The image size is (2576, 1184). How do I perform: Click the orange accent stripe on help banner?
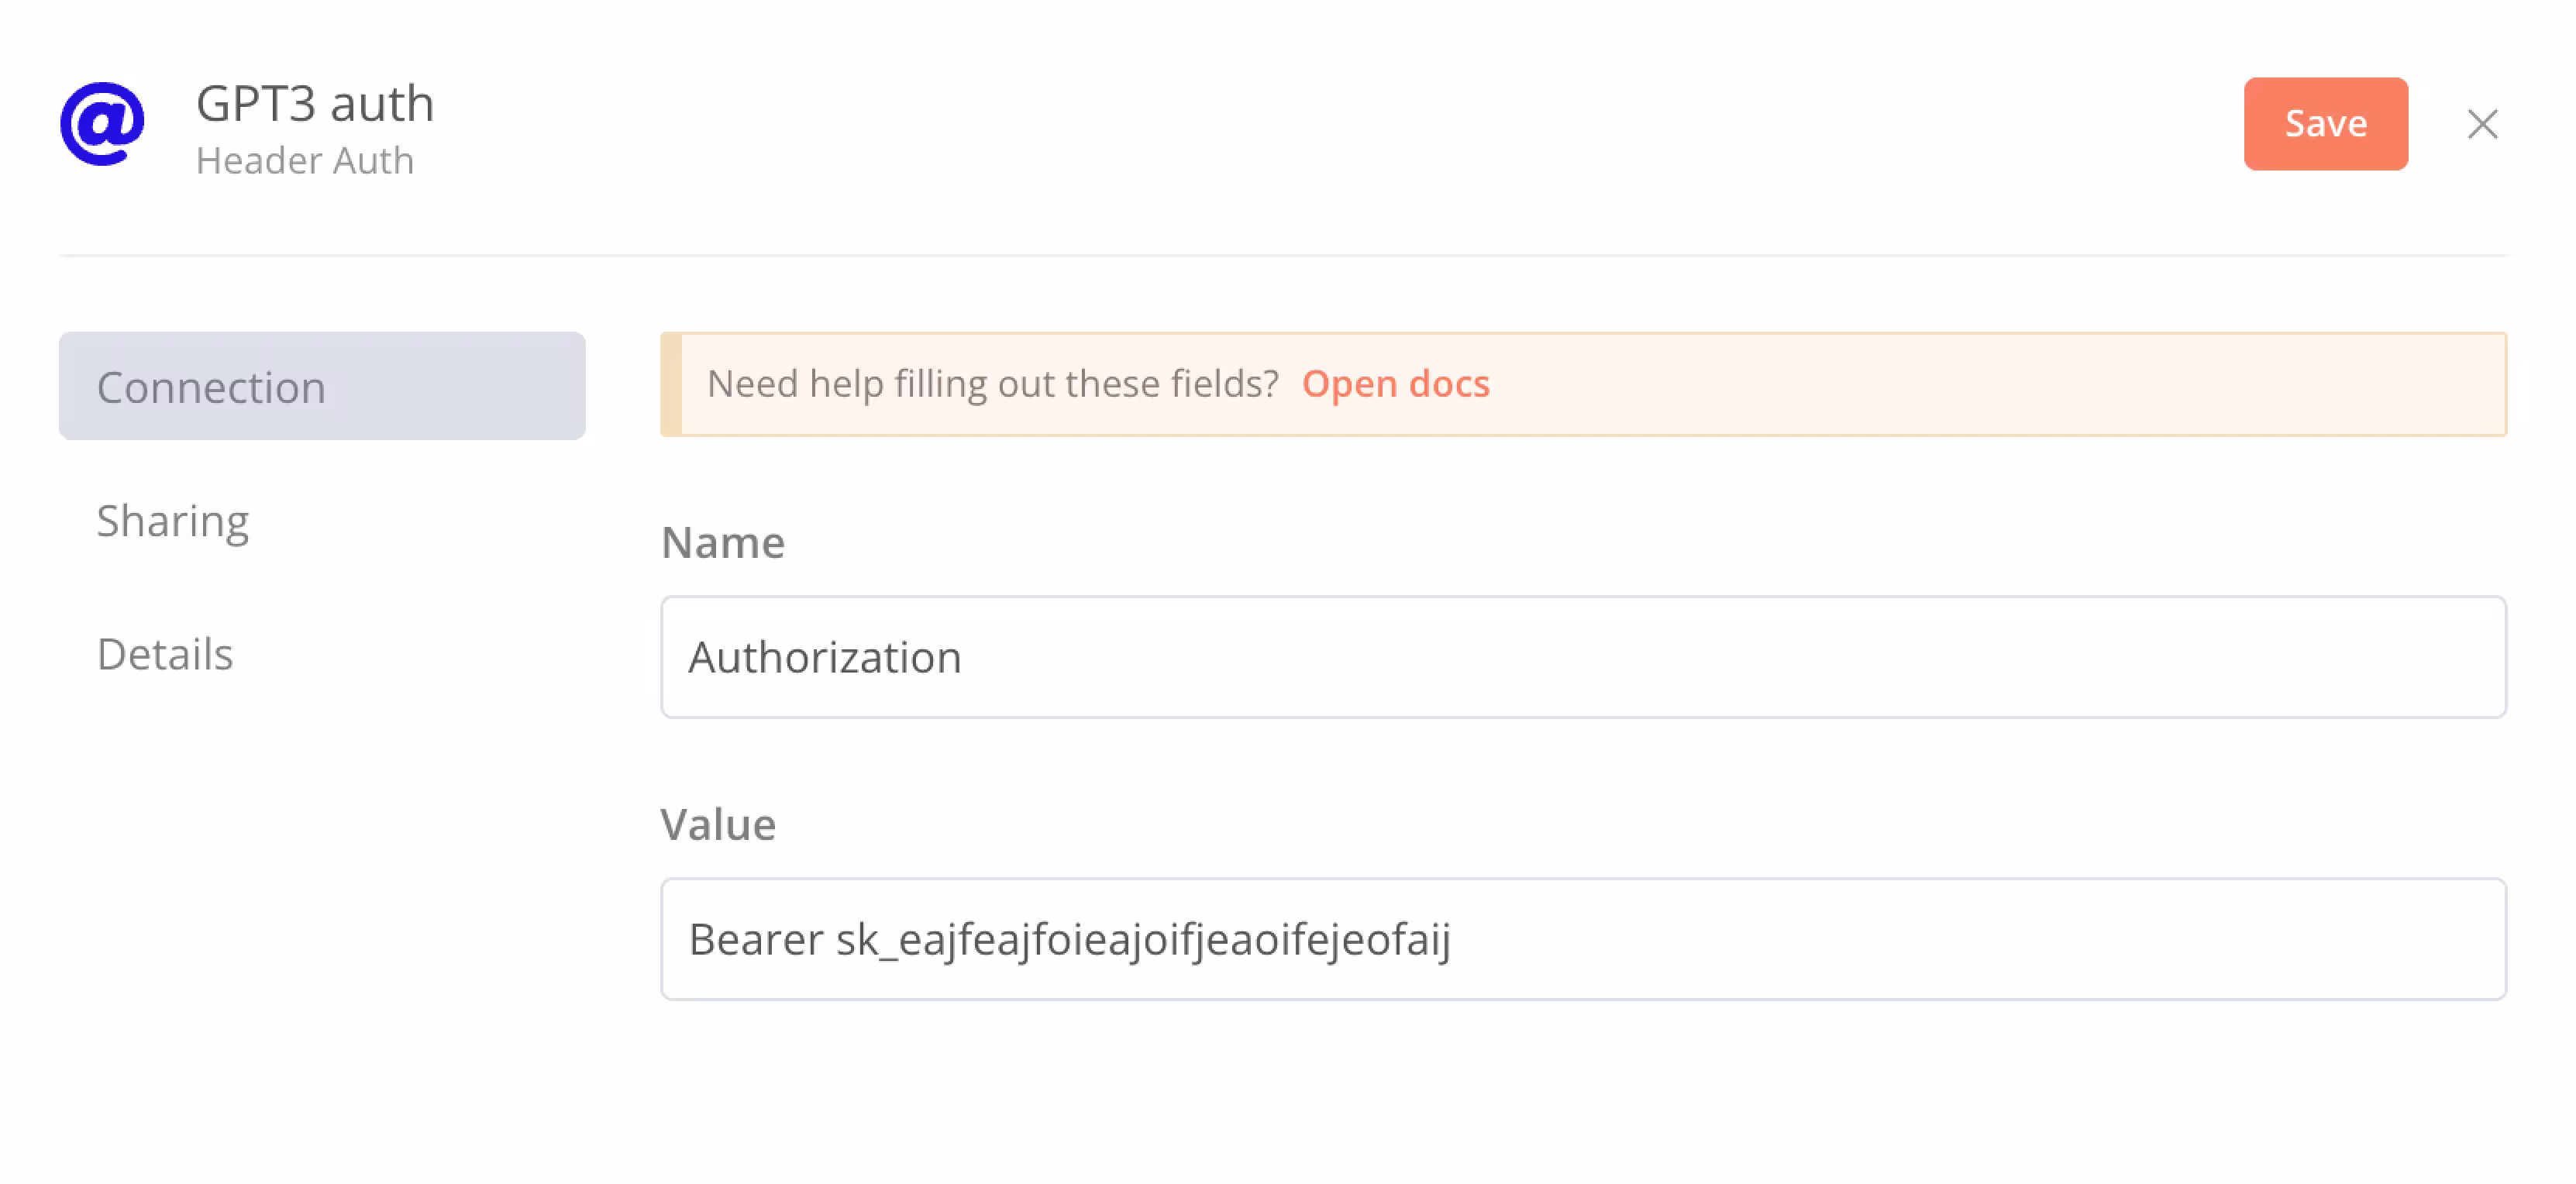click(x=671, y=384)
